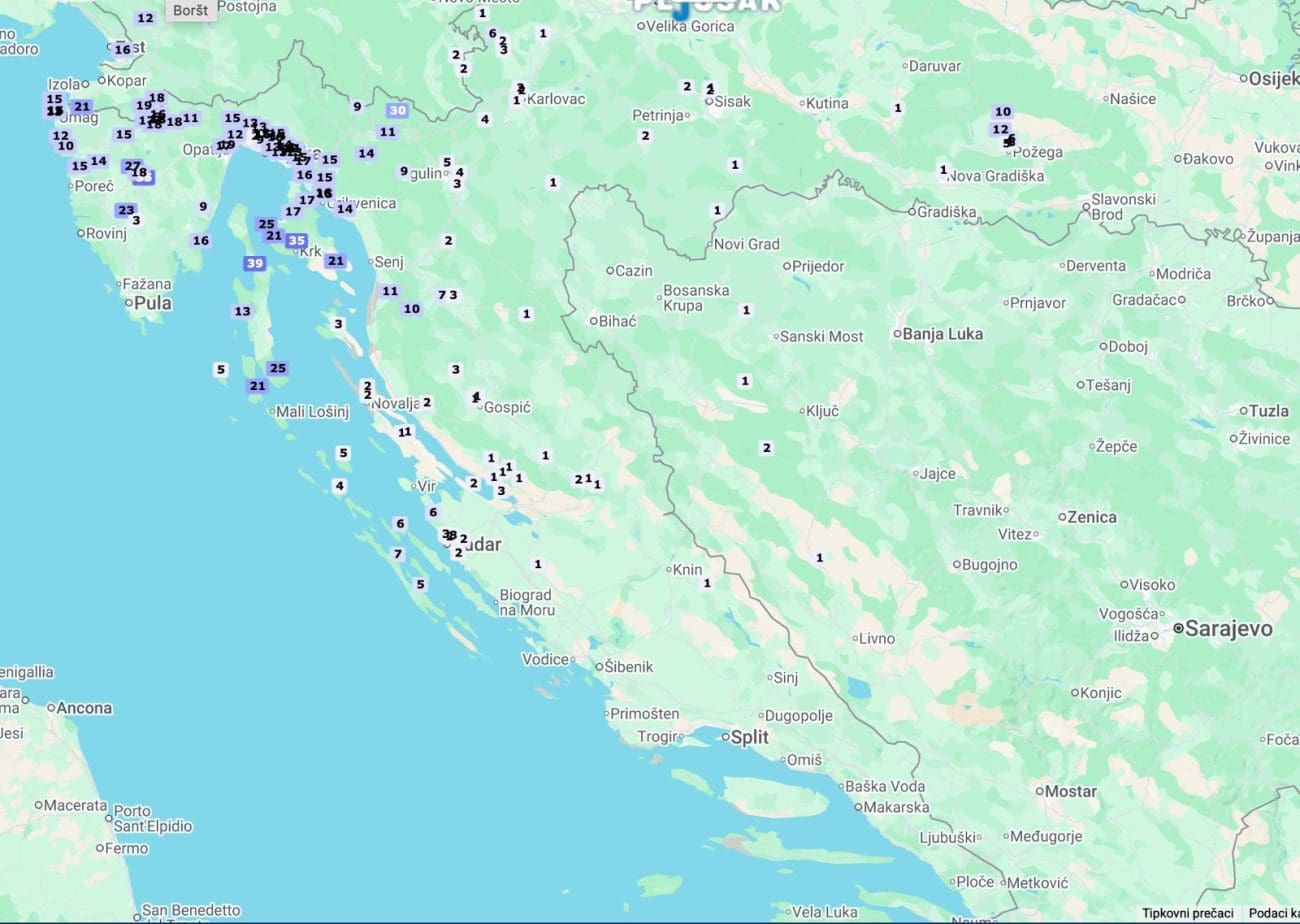Click the 2 marker south of Ključ
This screenshot has height=924, width=1300.
click(x=767, y=448)
